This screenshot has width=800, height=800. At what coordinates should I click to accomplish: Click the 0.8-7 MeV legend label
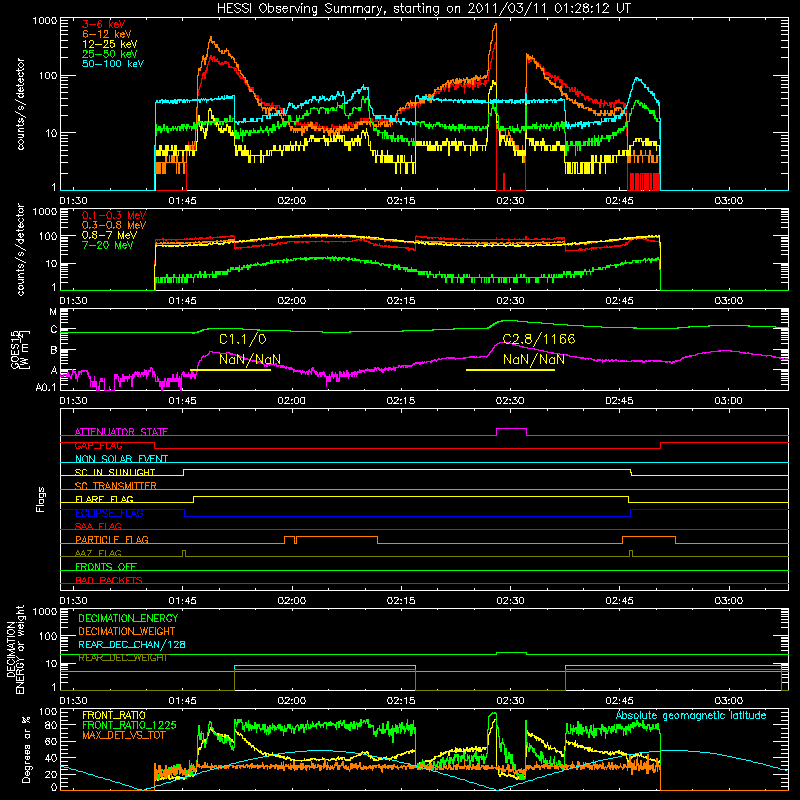tap(109, 235)
